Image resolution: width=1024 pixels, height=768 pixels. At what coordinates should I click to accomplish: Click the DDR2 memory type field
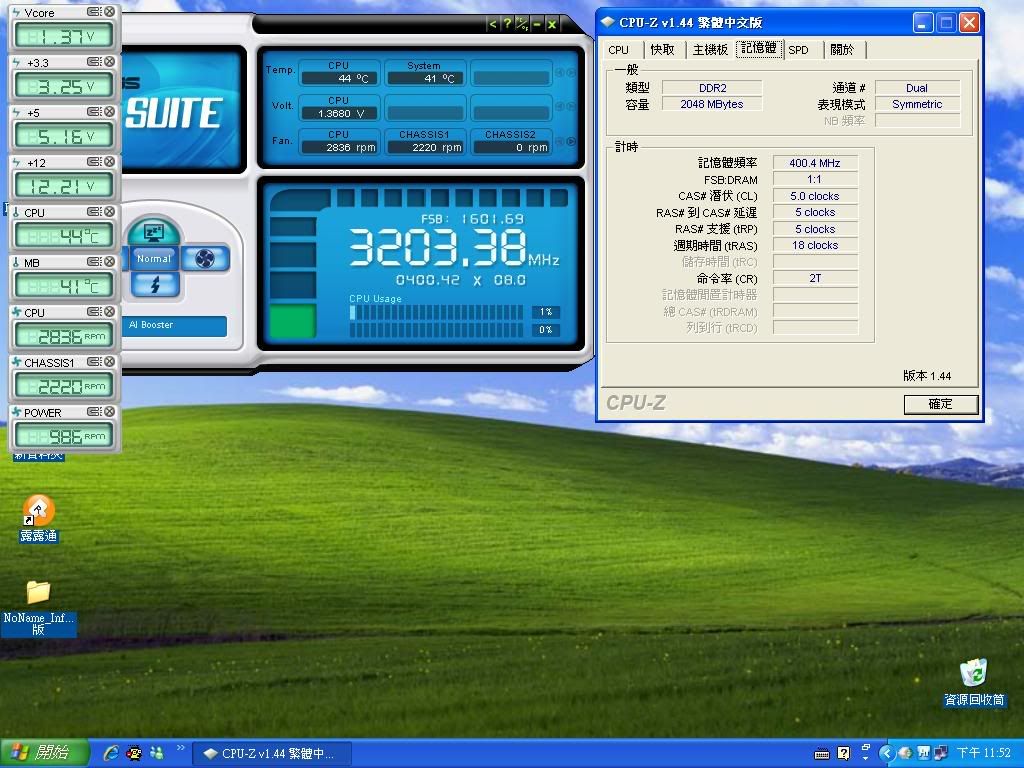click(x=712, y=88)
